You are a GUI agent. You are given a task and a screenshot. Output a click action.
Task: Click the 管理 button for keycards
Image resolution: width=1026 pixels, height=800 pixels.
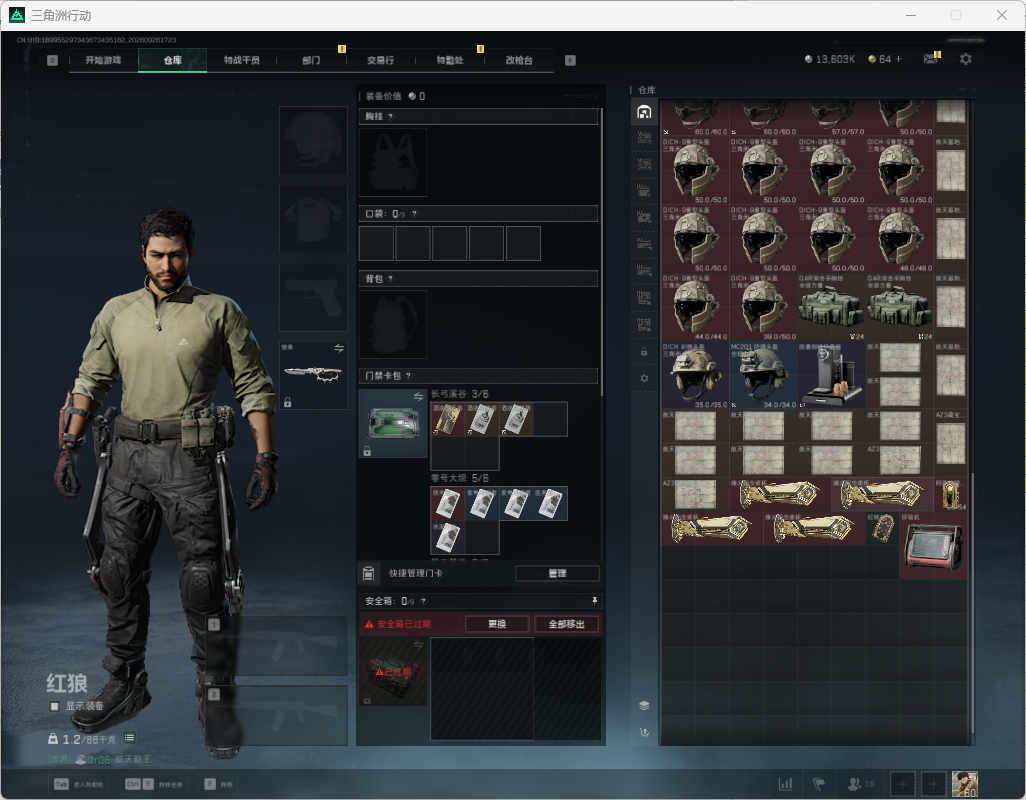pyautogui.click(x=557, y=574)
